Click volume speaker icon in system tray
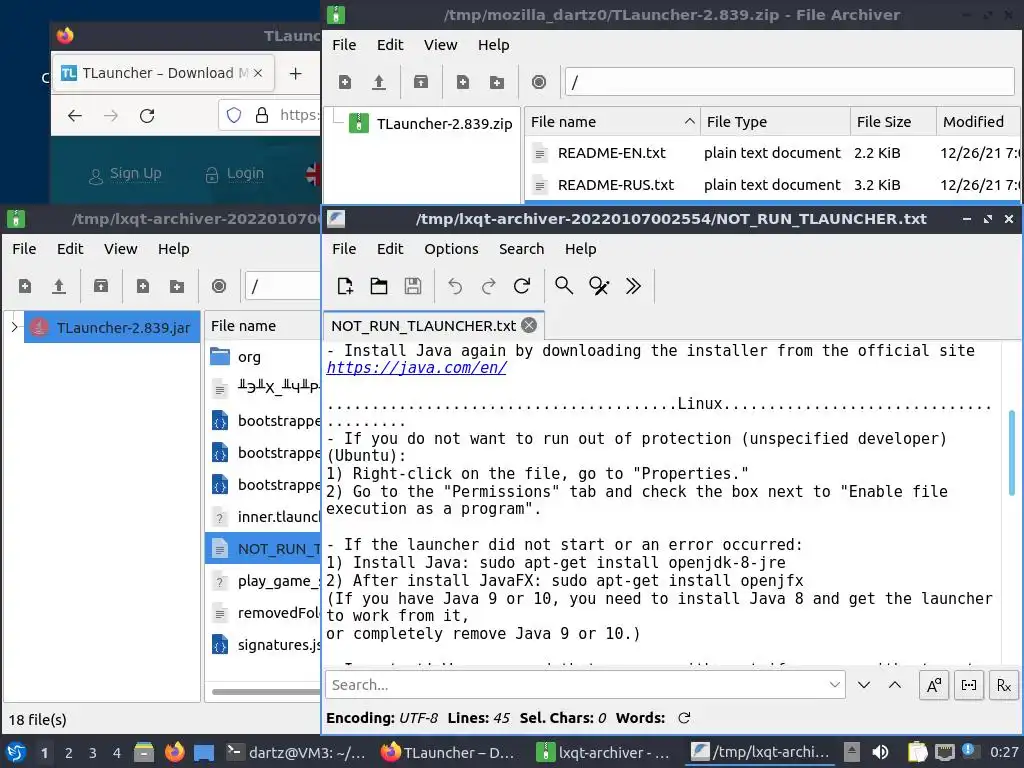Viewport: 1024px width, 768px height. [x=880, y=752]
